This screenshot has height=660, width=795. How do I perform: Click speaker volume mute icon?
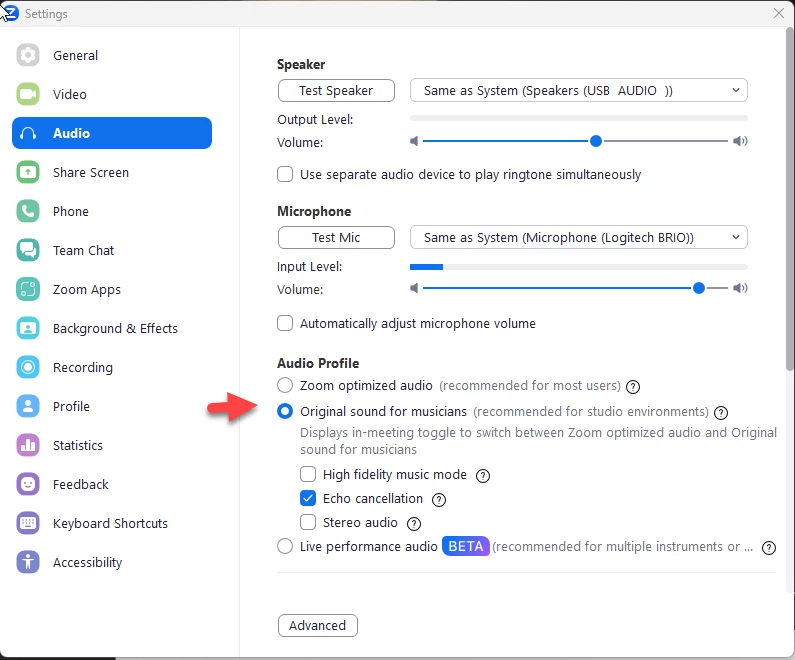[x=414, y=141]
